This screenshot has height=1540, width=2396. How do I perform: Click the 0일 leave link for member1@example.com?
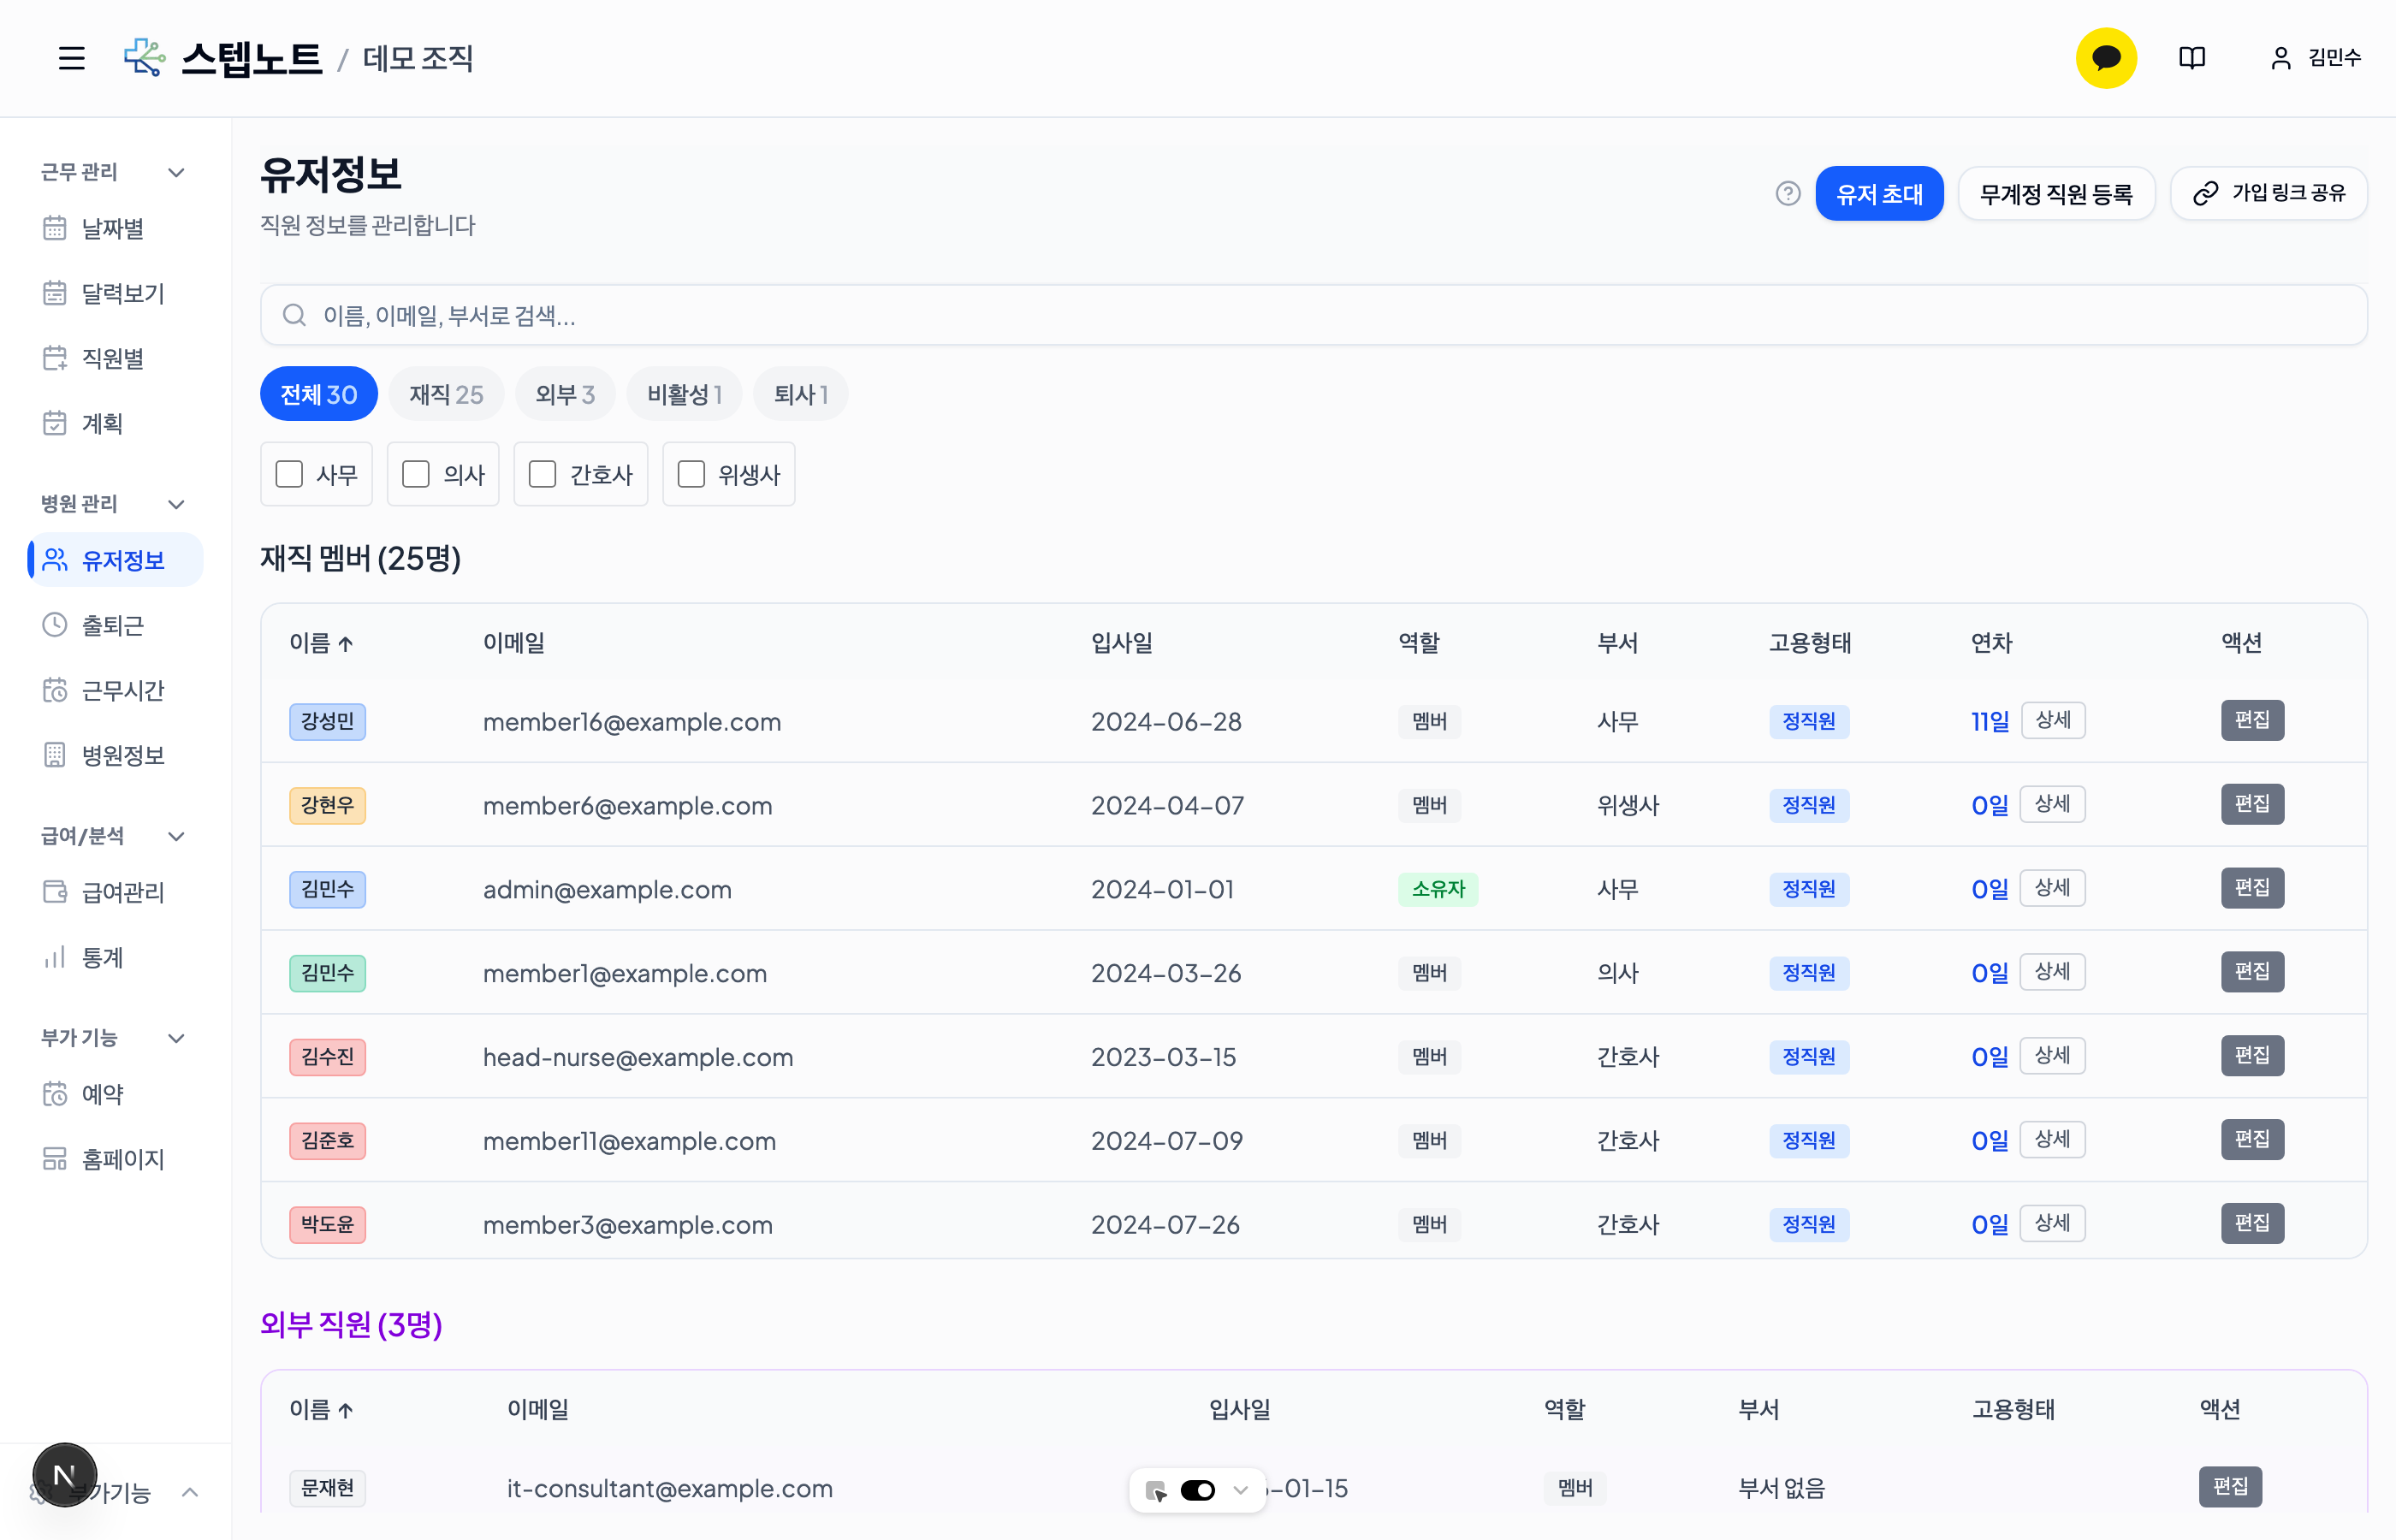1989,973
